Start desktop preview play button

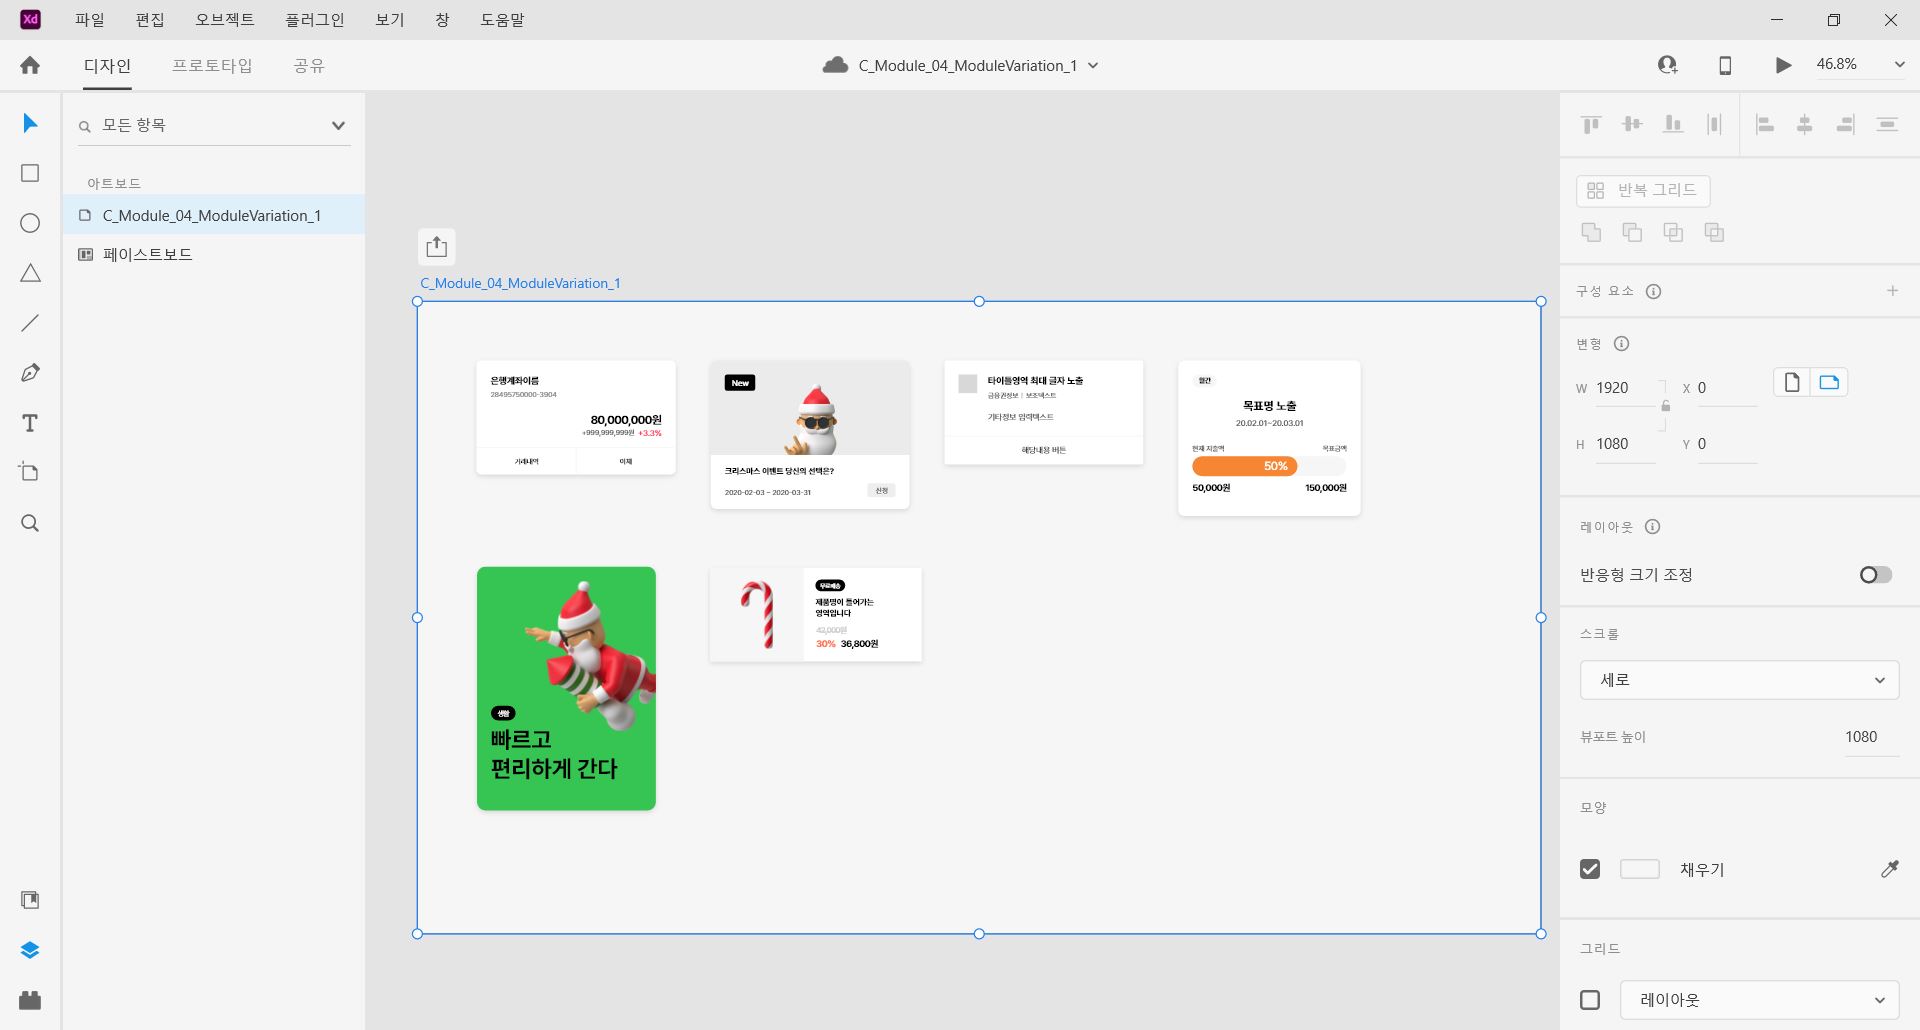pos(1783,65)
